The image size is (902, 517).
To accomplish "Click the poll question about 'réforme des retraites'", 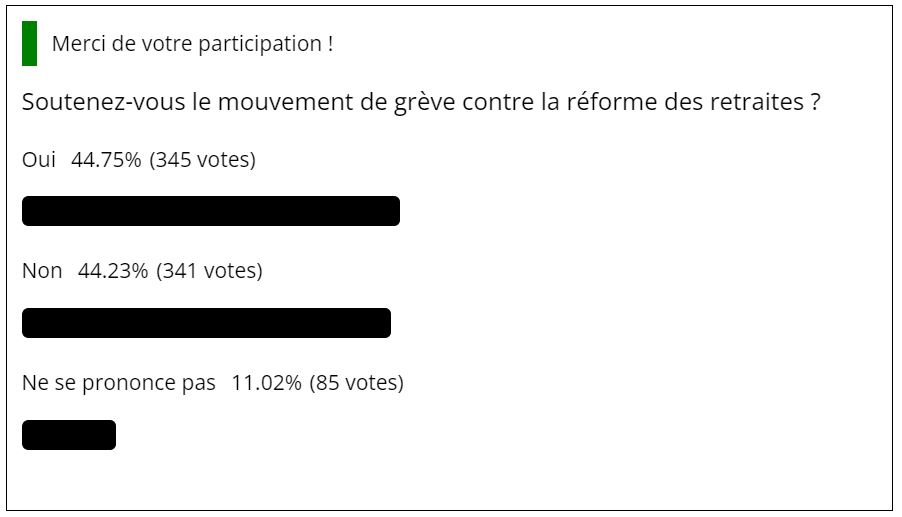I will [x=421, y=102].
